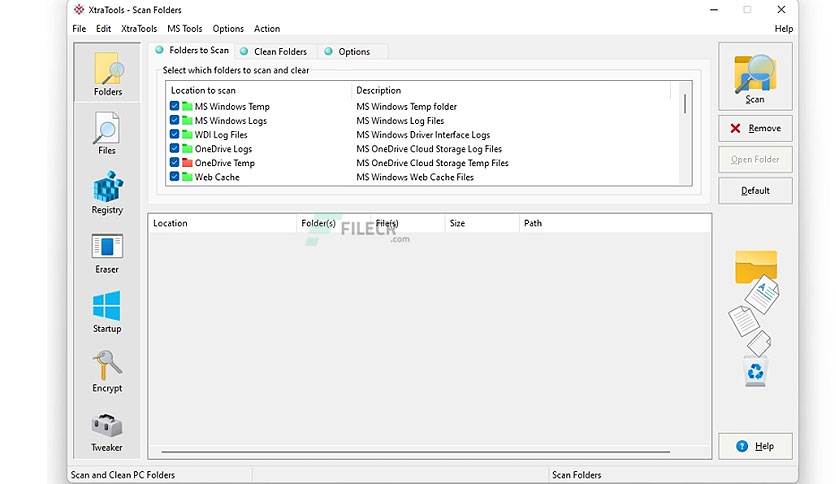
Task: Open the MS Tools menu
Action: pos(184,29)
